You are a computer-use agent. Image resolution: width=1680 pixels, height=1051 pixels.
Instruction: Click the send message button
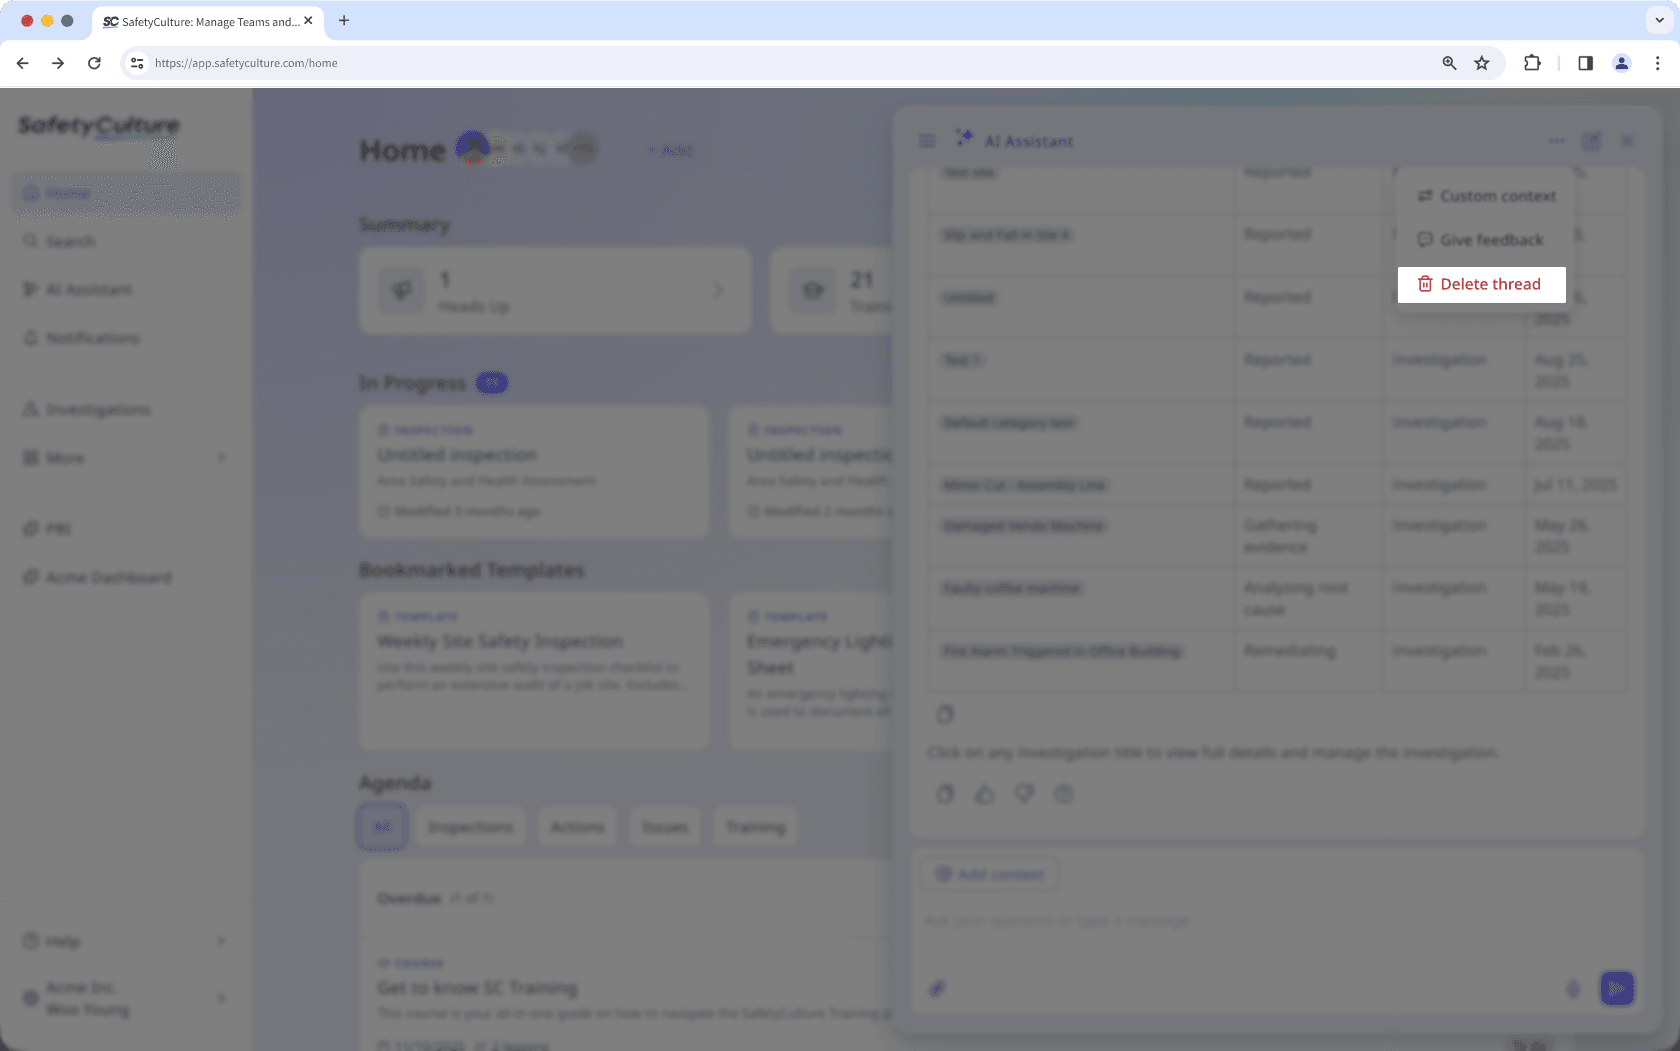pos(1617,988)
